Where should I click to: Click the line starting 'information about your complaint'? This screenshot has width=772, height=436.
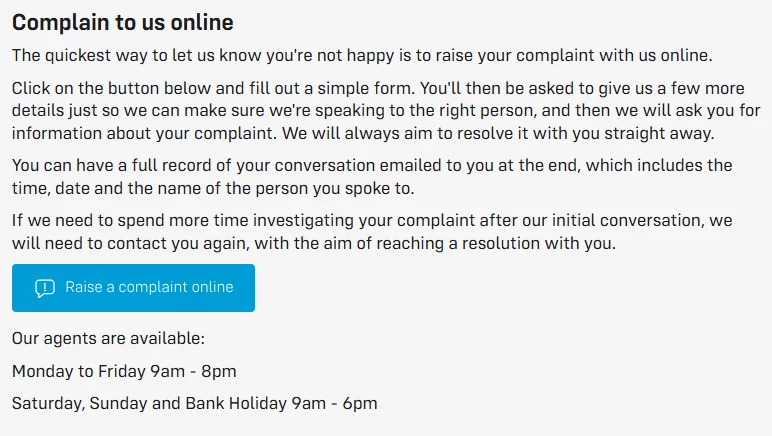coord(363,133)
